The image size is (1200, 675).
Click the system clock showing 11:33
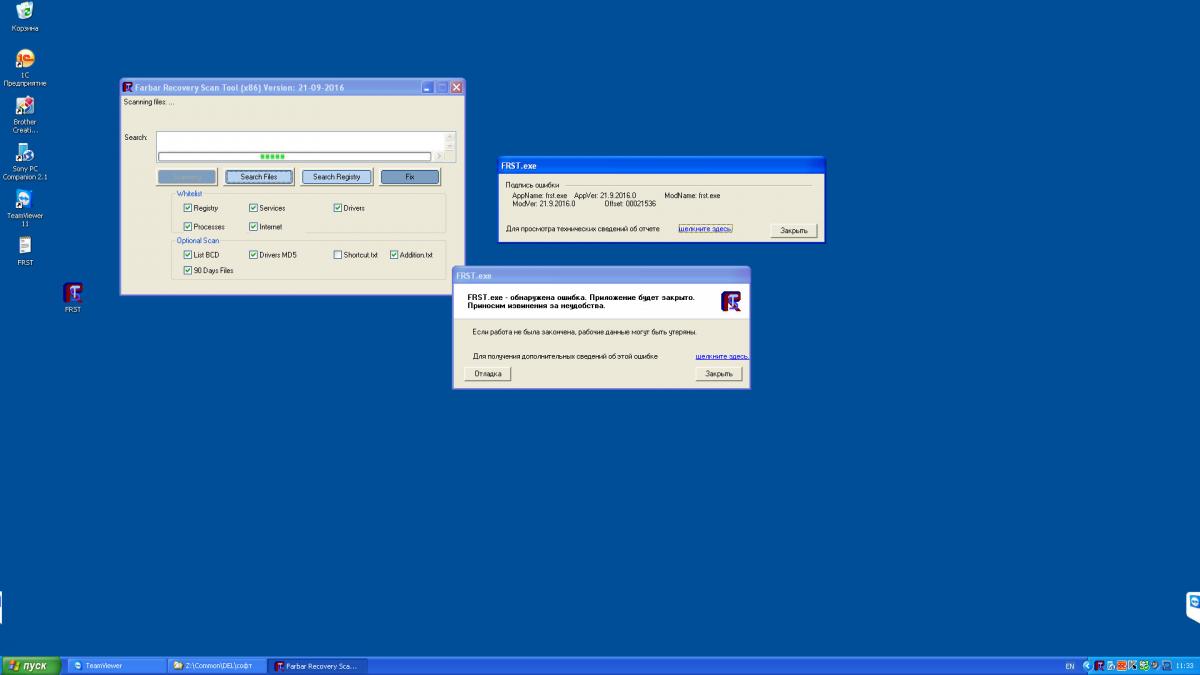[x=1185, y=666]
